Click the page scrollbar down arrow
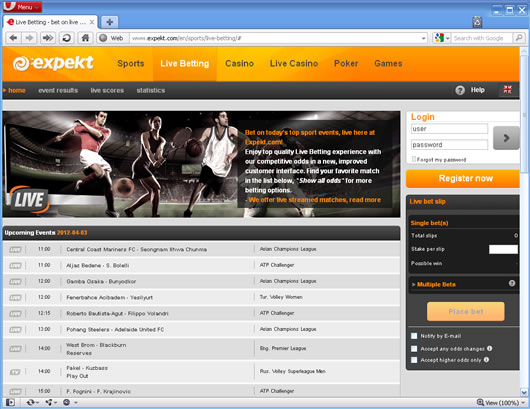Image resolution: width=530 pixels, height=409 pixels. coord(524,392)
